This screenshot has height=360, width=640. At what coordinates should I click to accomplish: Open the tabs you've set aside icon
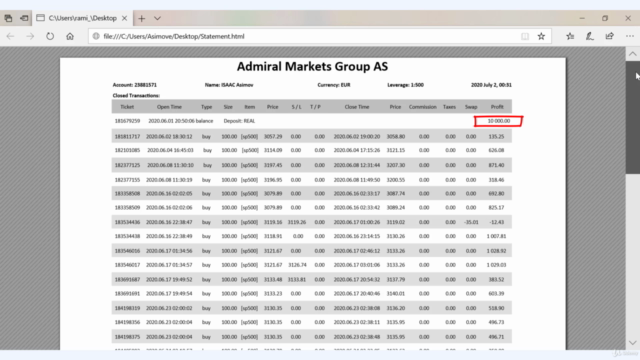pos(8,18)
